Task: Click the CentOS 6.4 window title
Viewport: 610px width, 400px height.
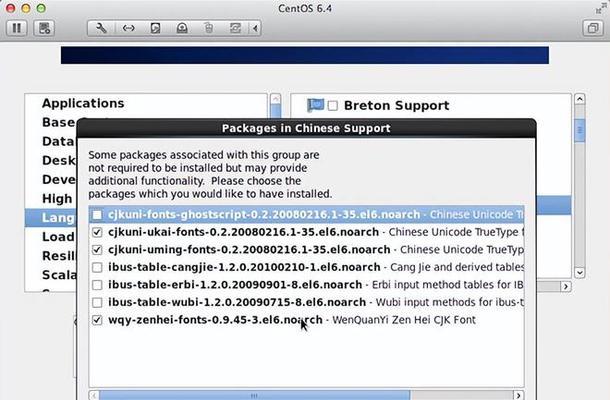Action: (x=305, y=9)
